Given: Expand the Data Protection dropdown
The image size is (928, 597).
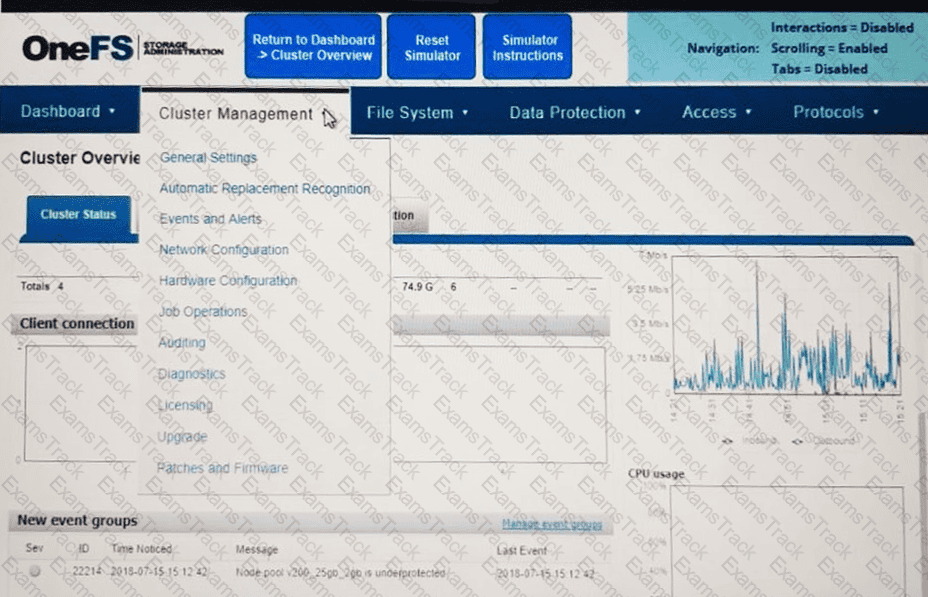Looking at the screenshot, I should point(574,112).
